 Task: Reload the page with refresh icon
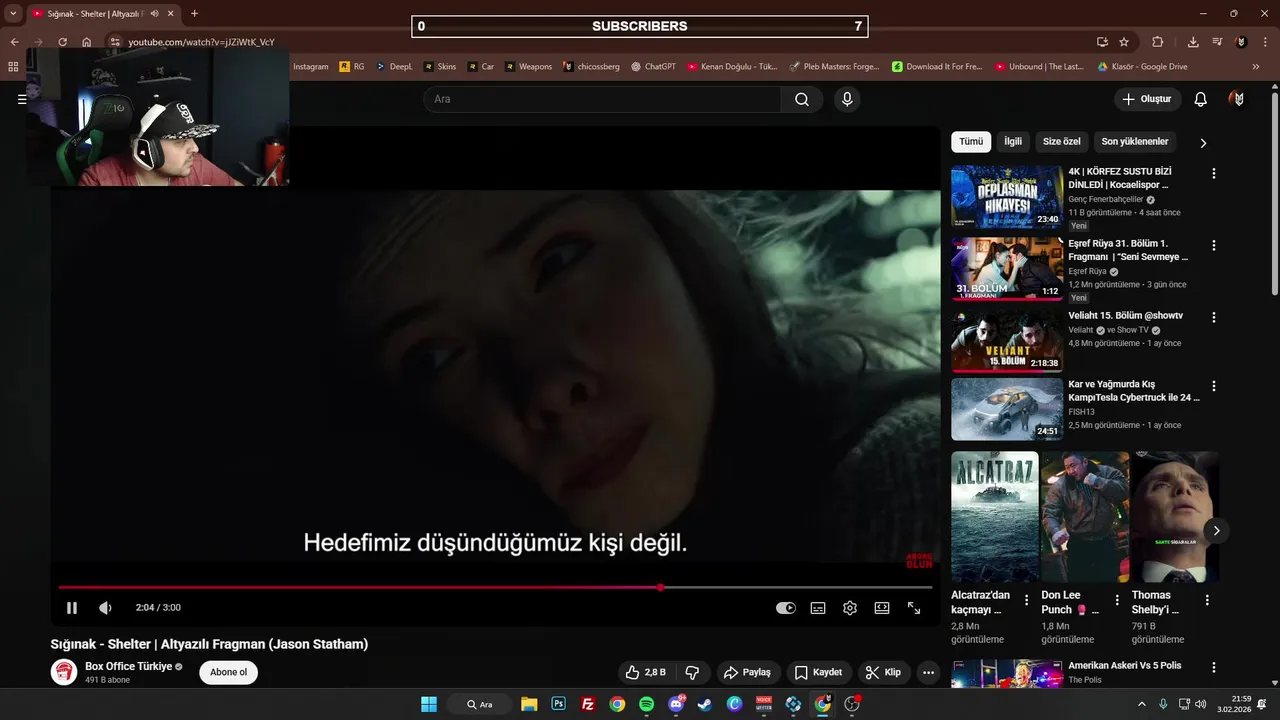click(62, 42)
